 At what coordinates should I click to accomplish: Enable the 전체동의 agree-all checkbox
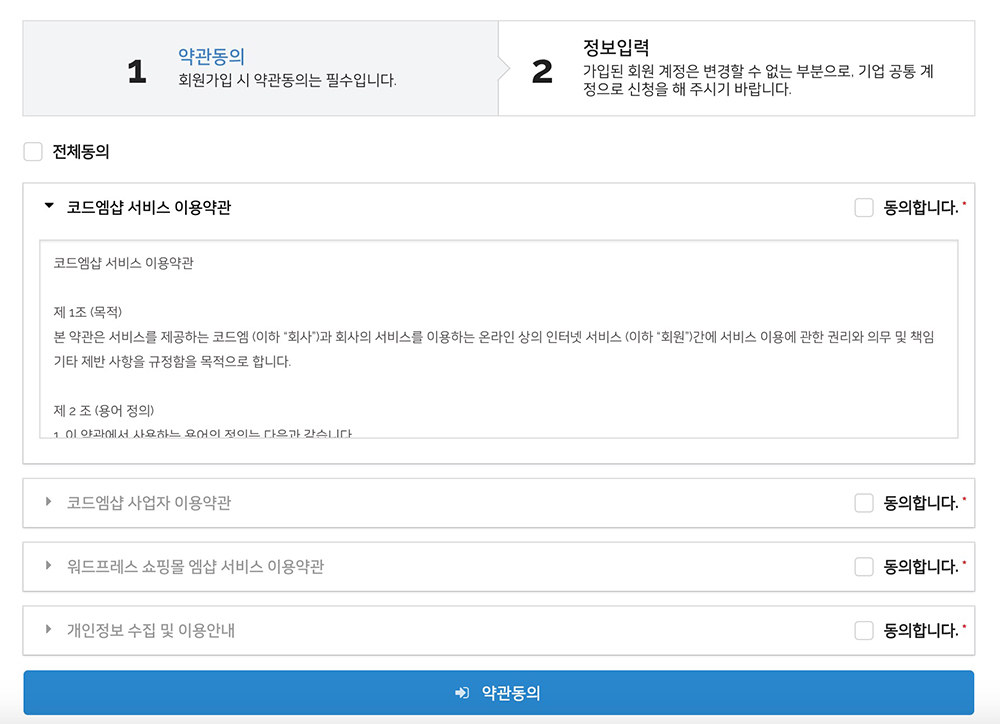(31, 151)
